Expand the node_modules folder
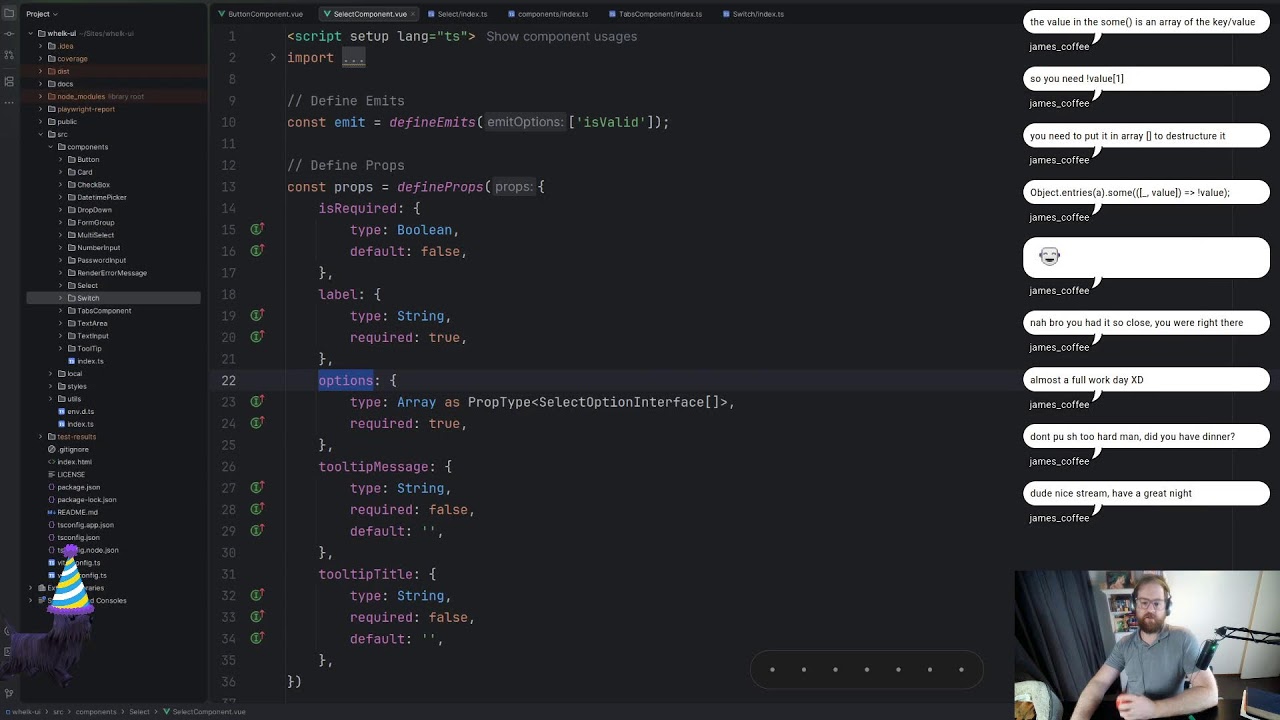1280x720 pixels. (41, 96)
